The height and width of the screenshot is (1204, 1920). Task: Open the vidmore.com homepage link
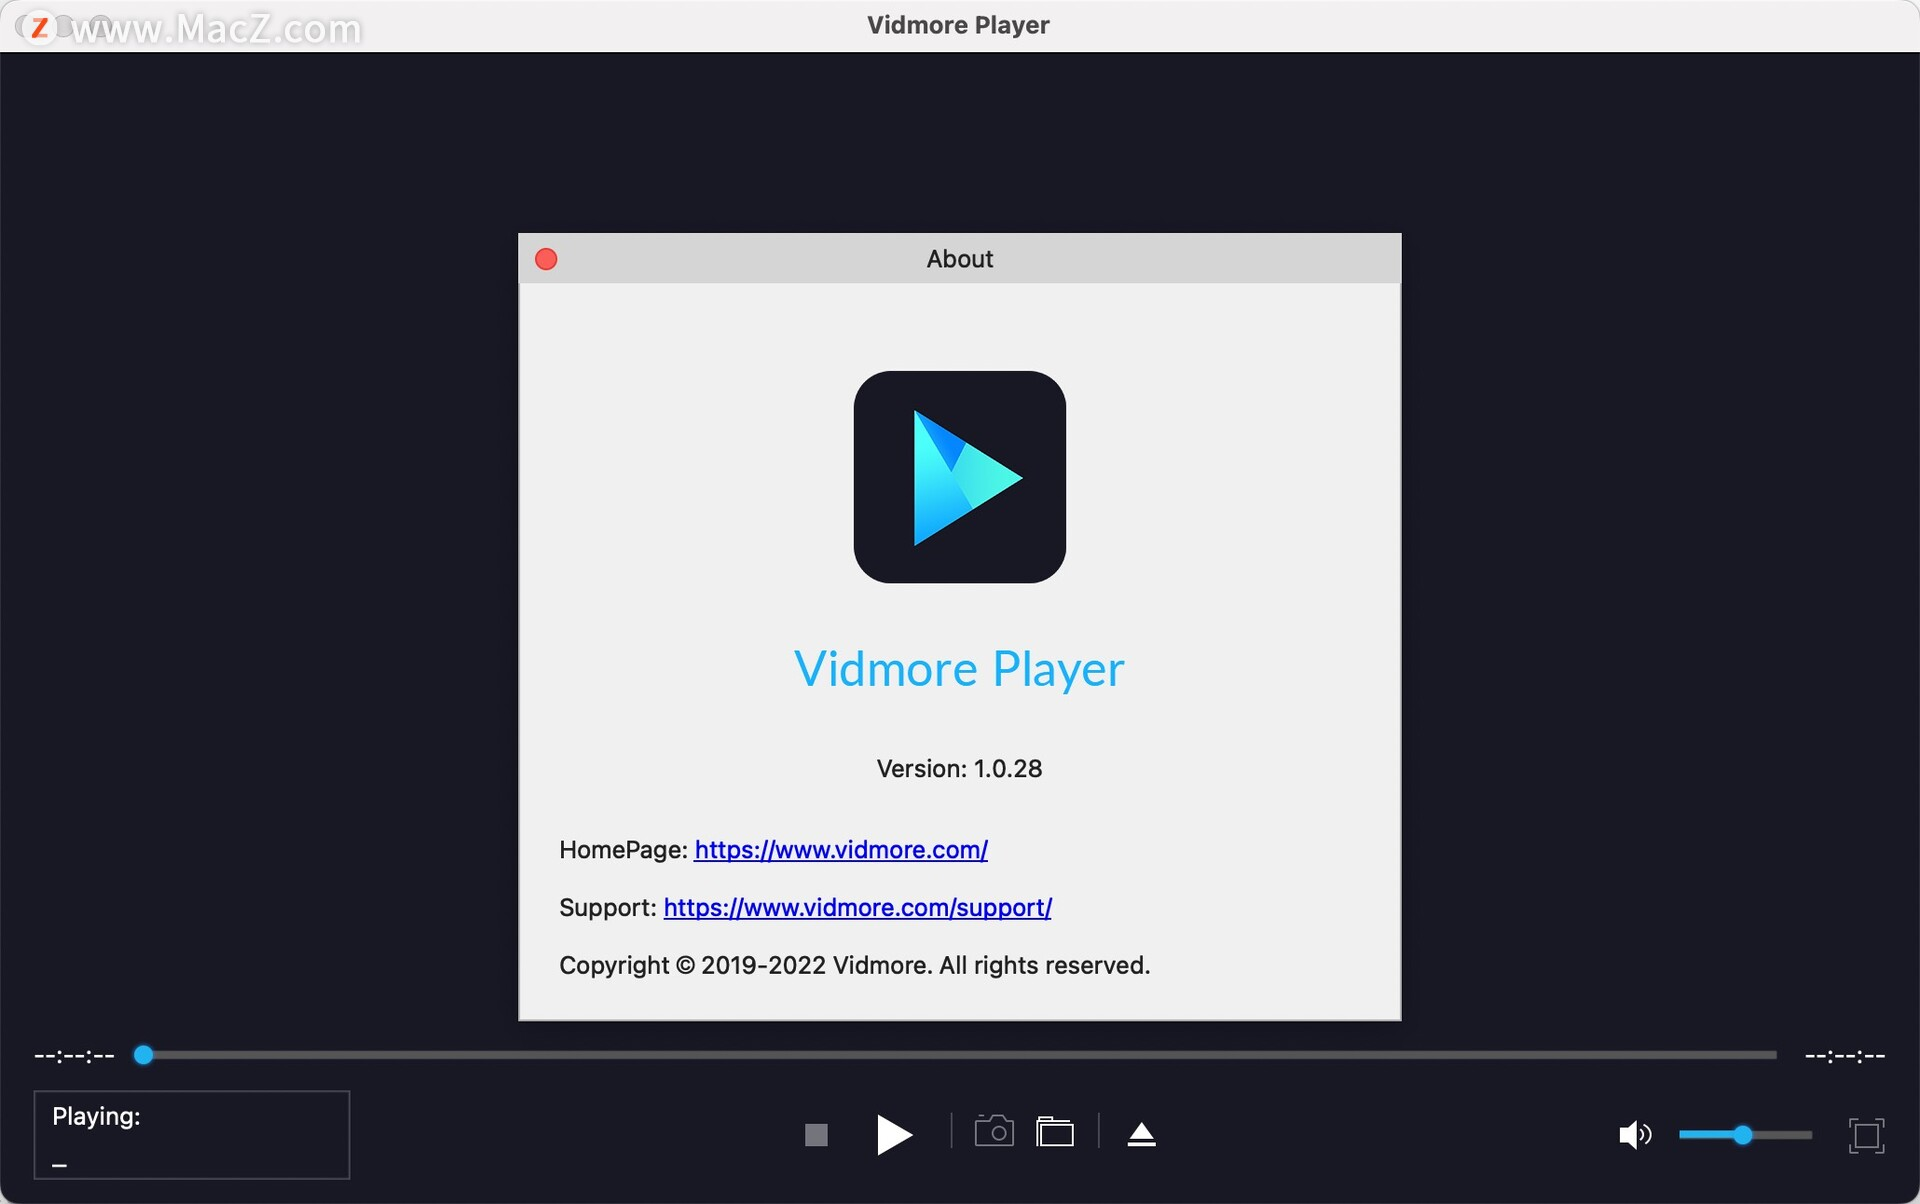pos(841,850)
